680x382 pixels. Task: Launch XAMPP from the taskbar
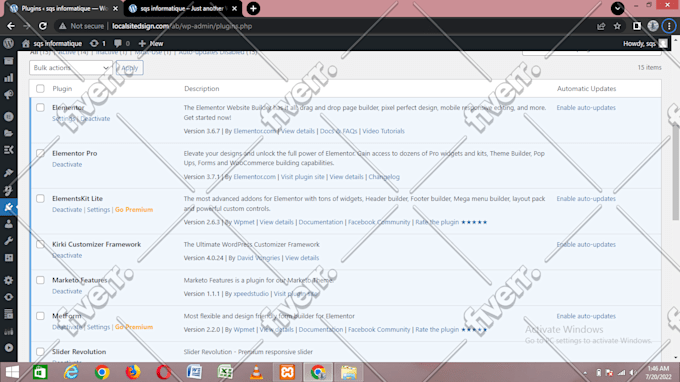287,372
